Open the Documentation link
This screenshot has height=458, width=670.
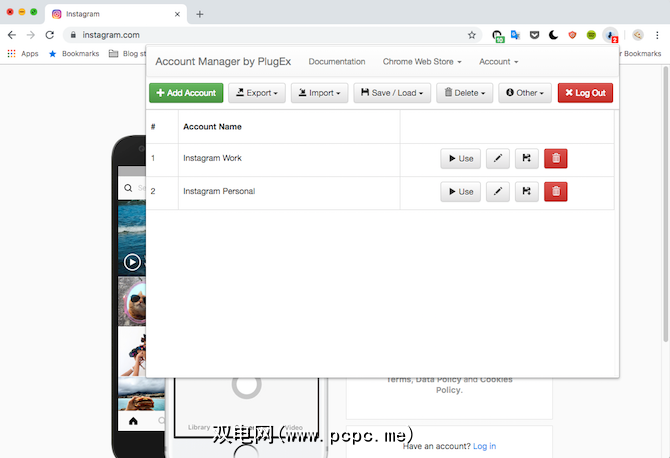pyautogui.click(x=337, y=62)
